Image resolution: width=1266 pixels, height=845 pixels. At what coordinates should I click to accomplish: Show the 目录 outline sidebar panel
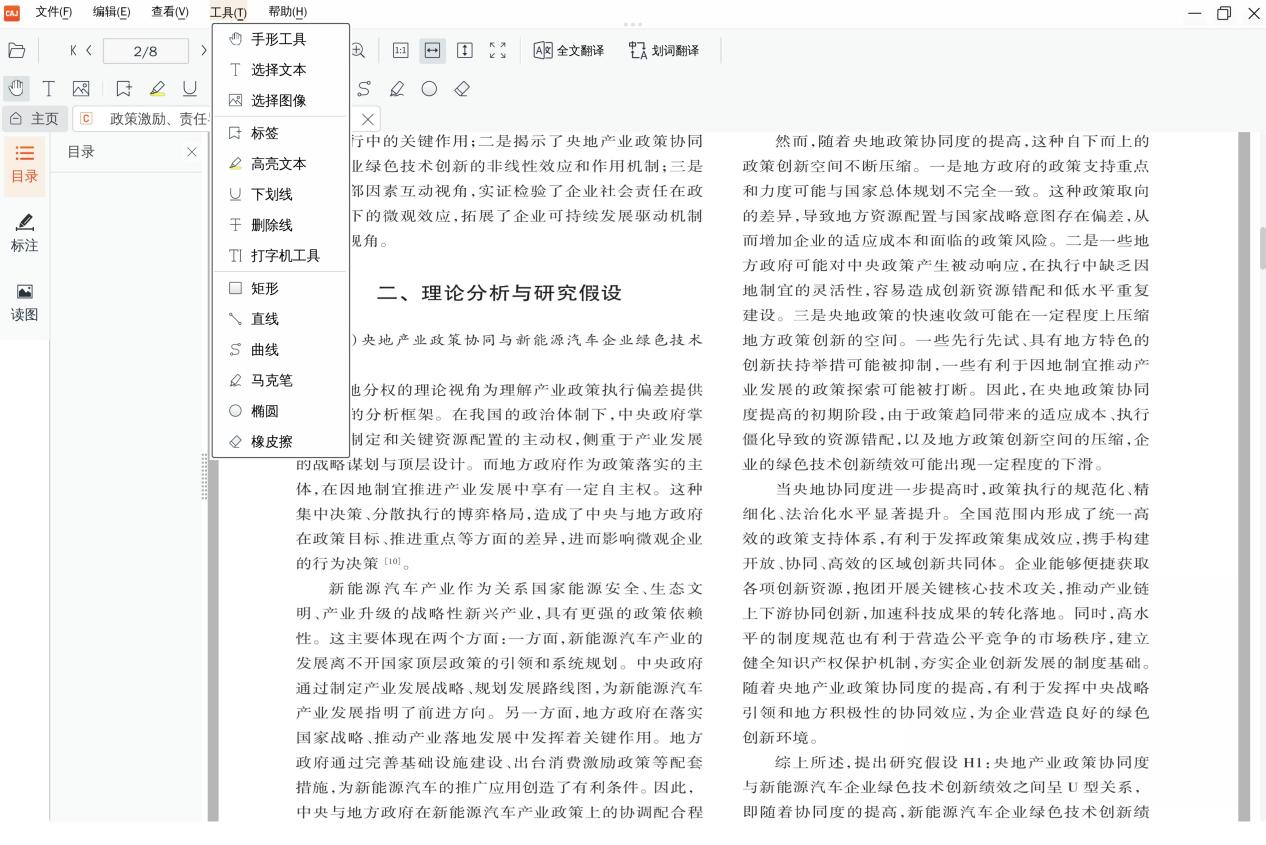point(25,163)
